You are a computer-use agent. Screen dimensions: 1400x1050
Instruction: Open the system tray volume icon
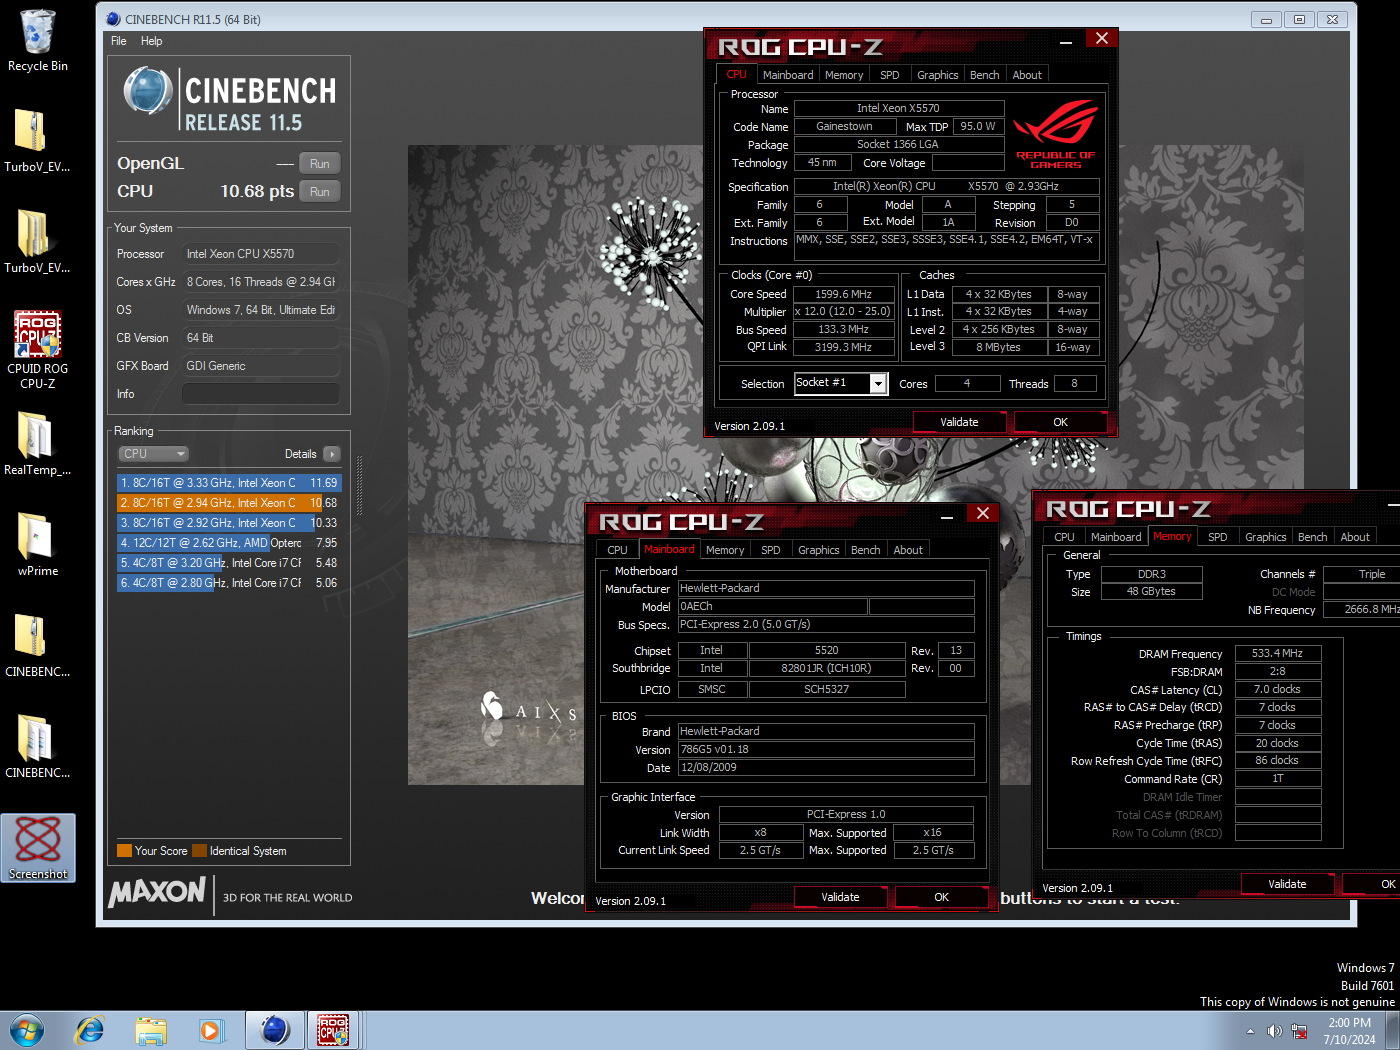click(1274, 1031)
